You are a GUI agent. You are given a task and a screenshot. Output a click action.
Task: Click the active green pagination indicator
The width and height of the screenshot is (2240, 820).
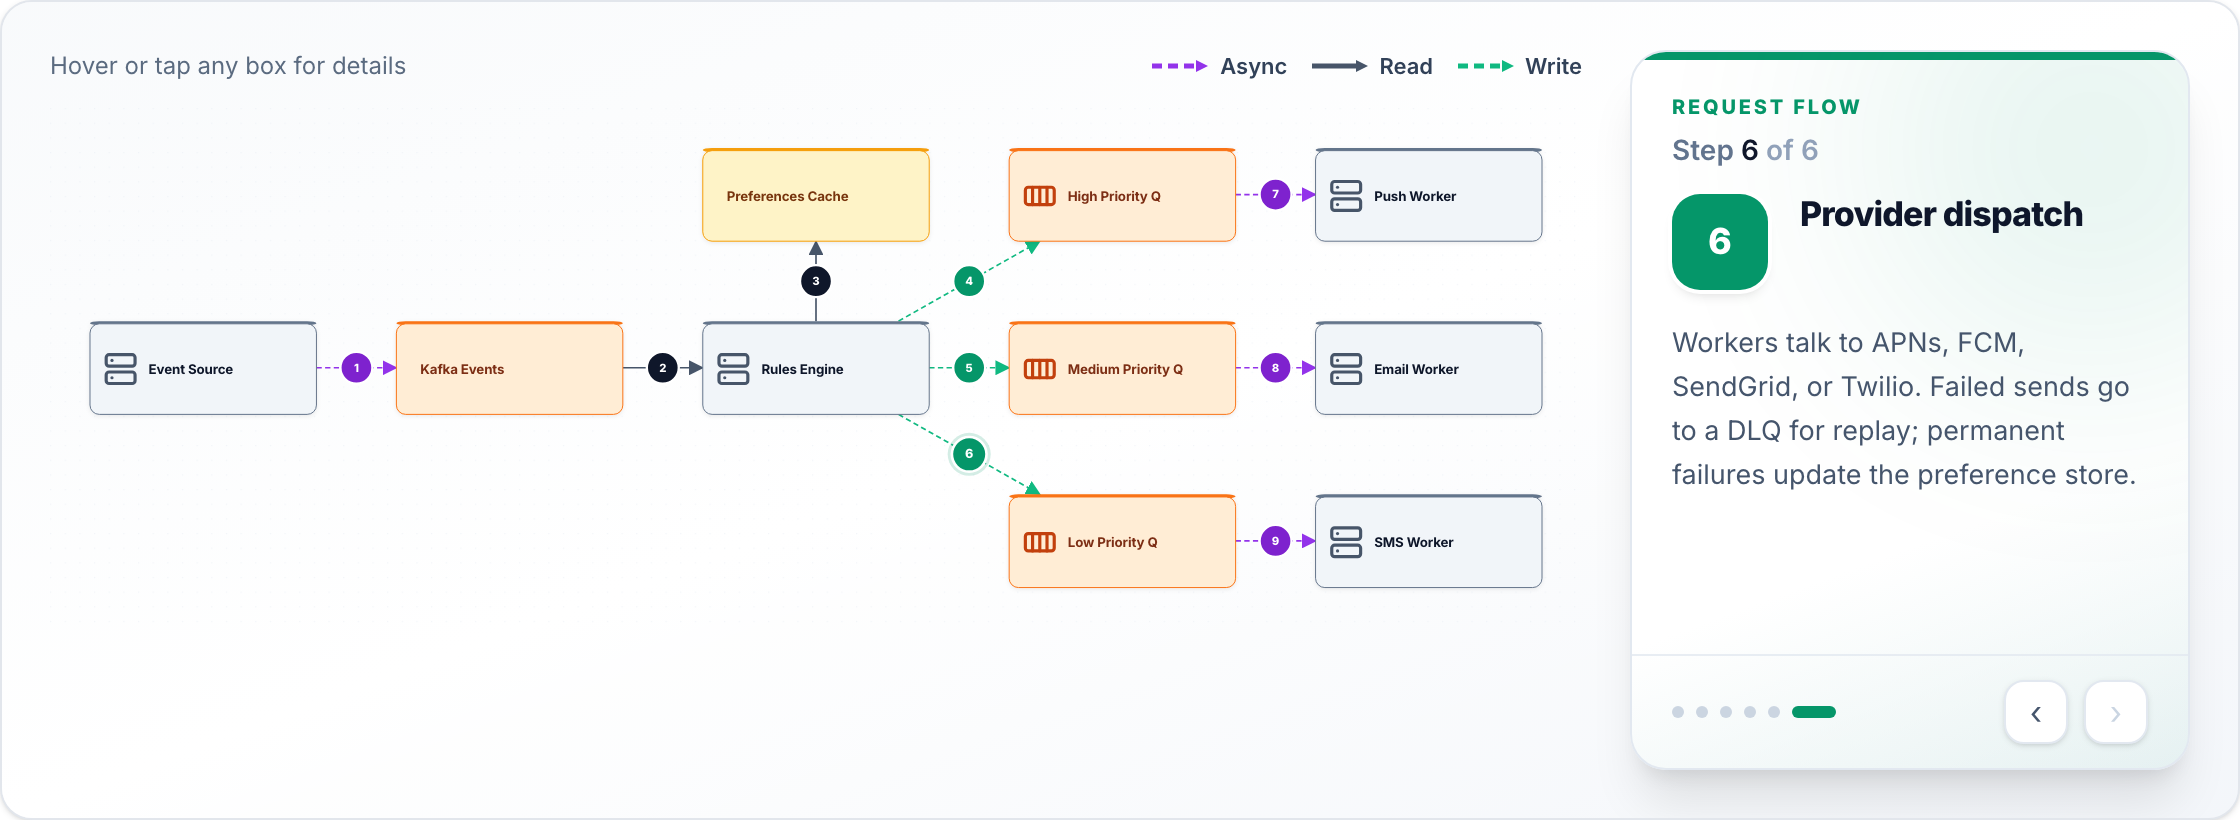[x=1814, y=712]
